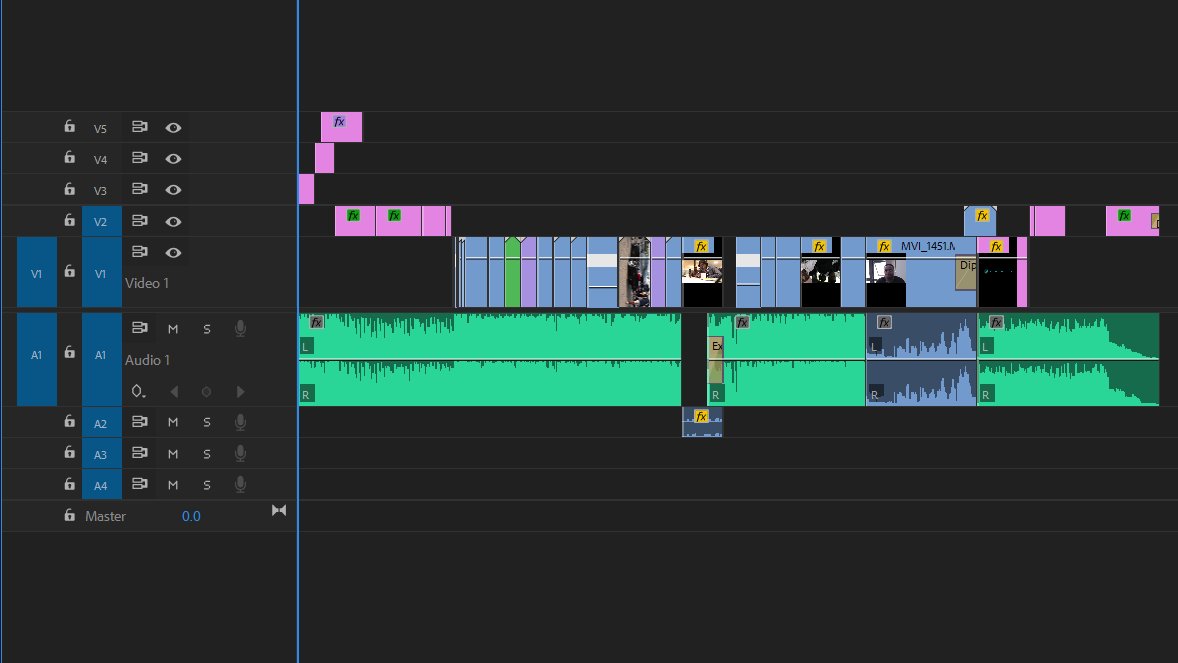Screen dimensions: 1178x663
Task: Toggle sync lock on track A3
Action: (x=140, y=453)
